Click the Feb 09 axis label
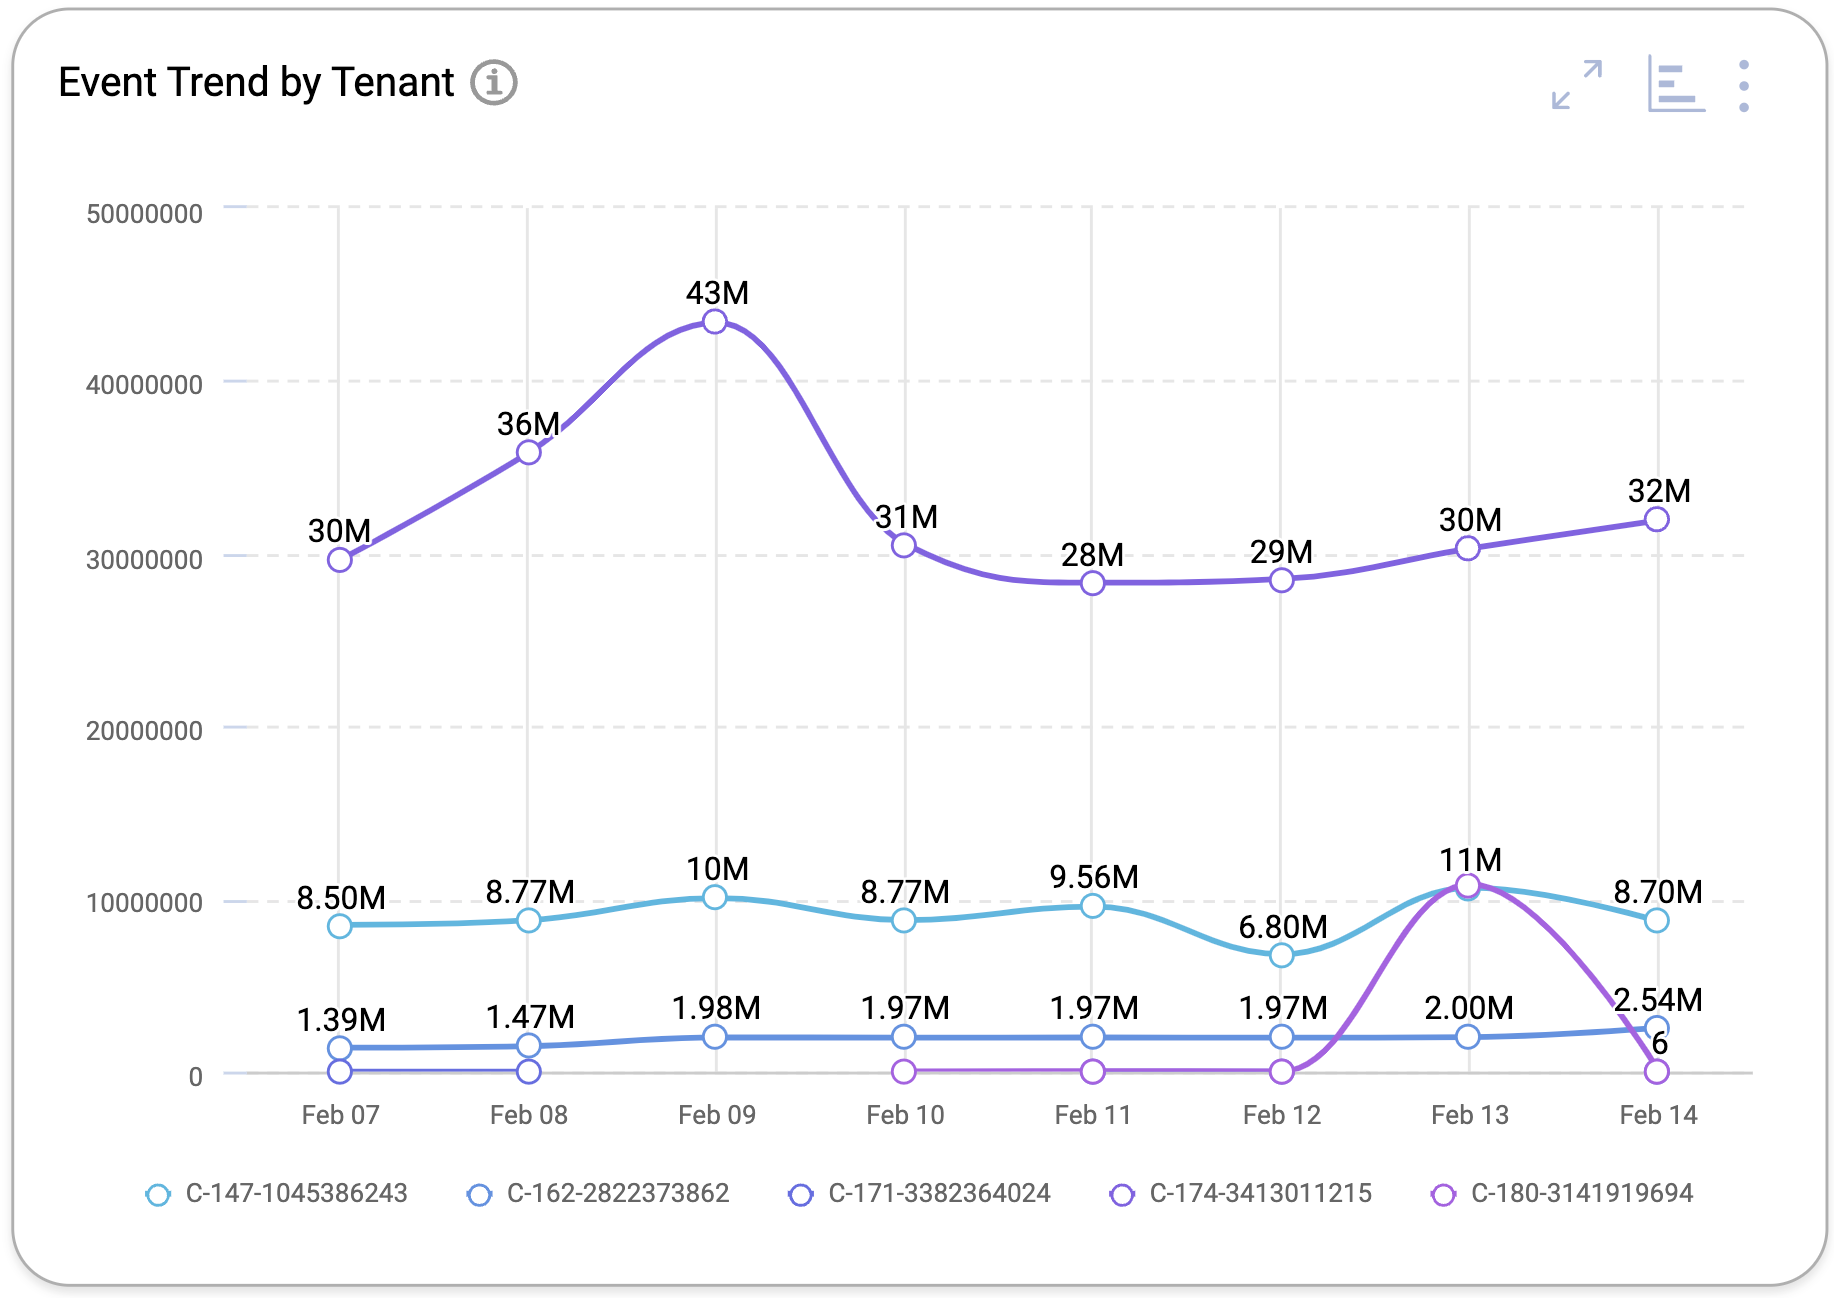 [717, 1115]
